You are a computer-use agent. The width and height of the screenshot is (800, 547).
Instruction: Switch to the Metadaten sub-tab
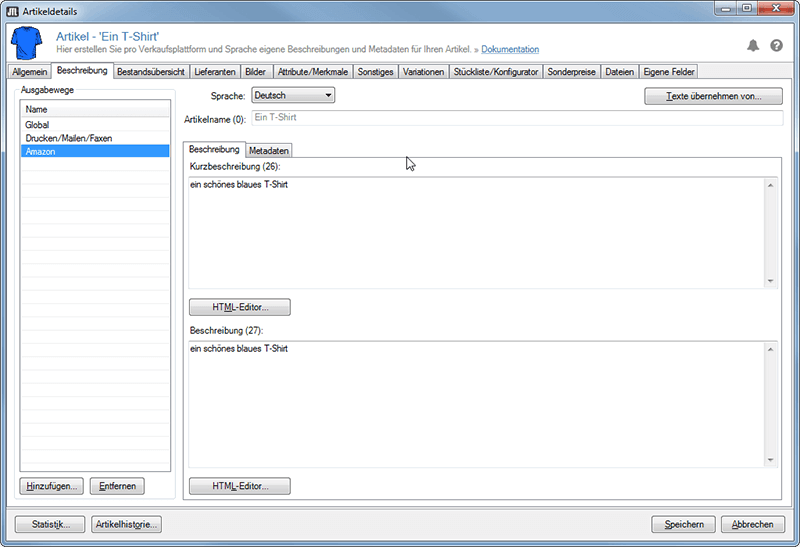coord(269,150)
